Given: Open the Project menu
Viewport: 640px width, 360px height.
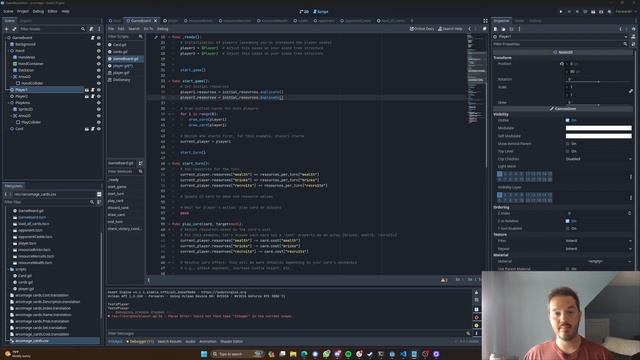Looking at the screenshot, I should 23,11.
